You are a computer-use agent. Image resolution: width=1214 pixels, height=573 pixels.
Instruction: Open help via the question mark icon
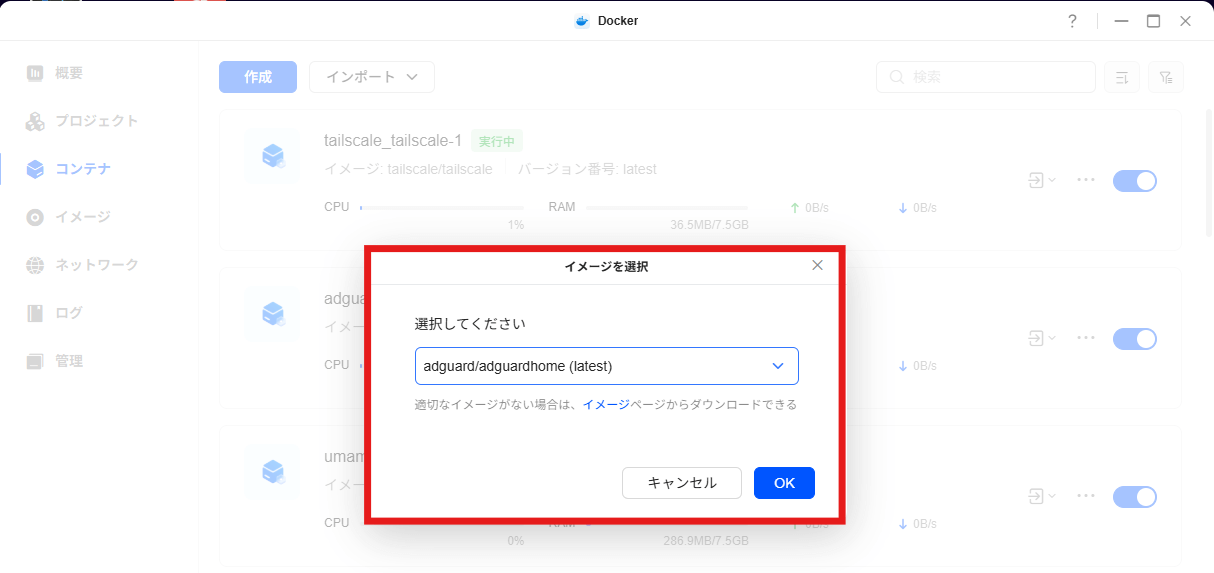(1072, 21)
